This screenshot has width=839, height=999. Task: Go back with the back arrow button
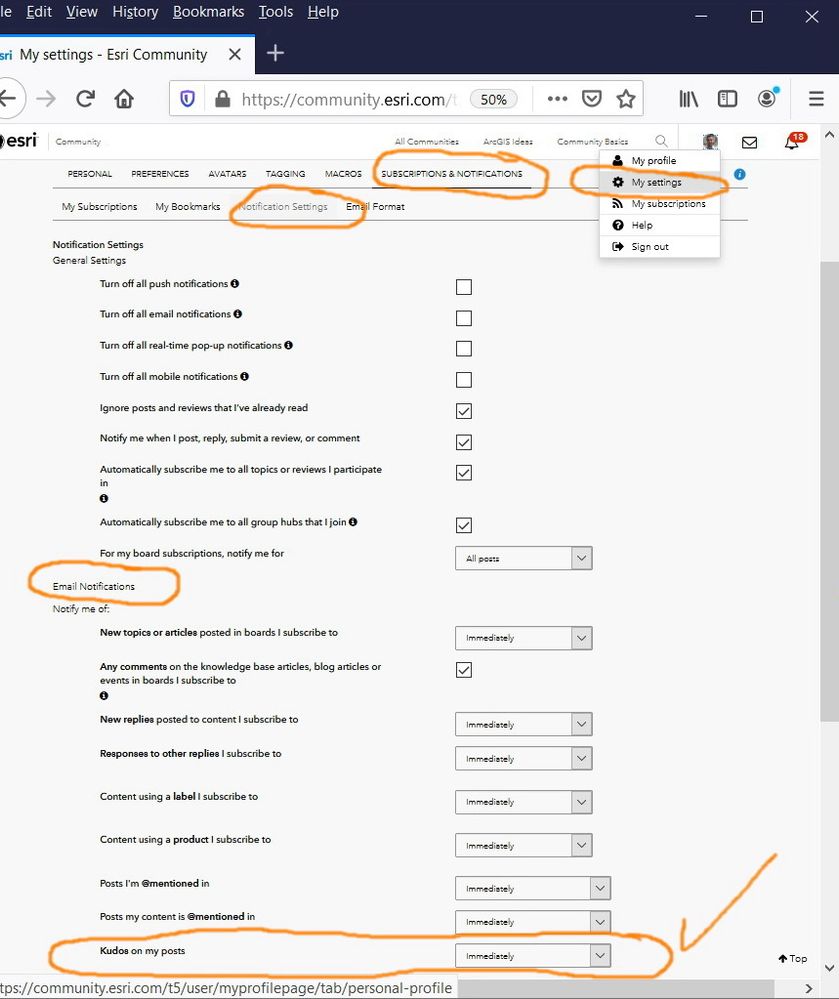pos(9,99)
